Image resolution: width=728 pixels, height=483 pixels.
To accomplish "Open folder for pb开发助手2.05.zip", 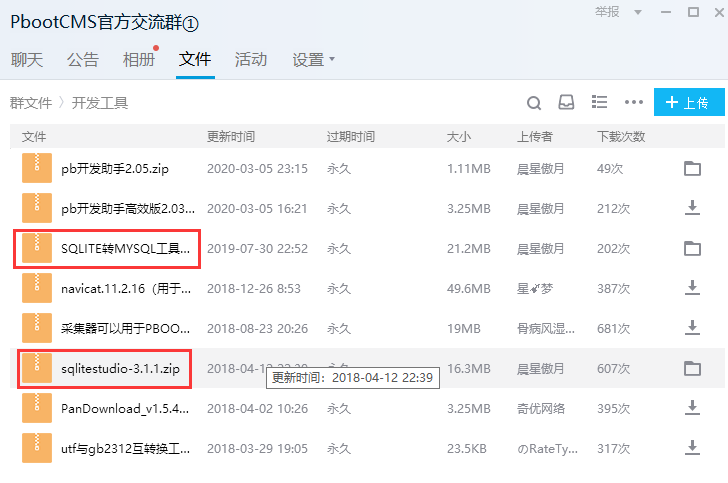I will (x=692, y=168).
